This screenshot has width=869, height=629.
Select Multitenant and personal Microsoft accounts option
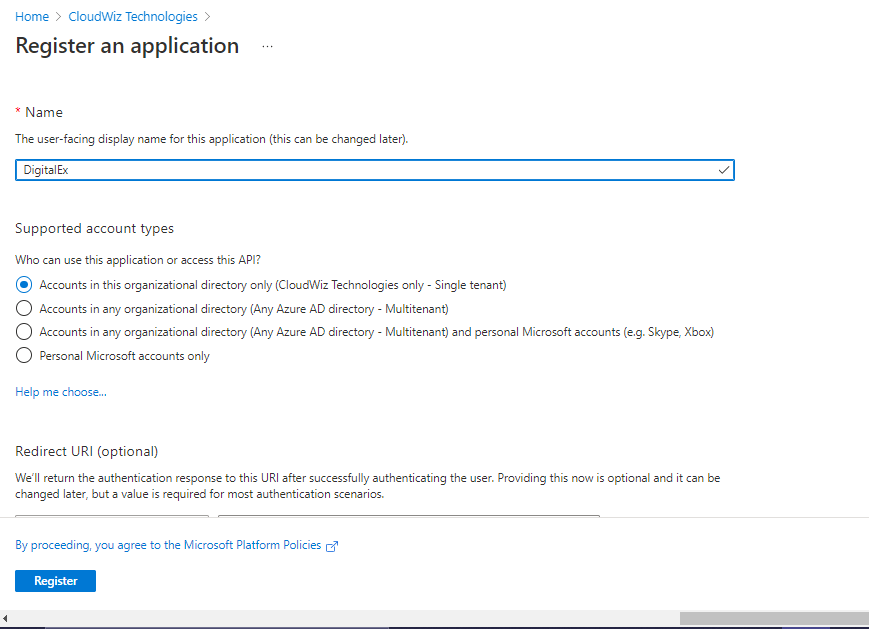pos(24,331)
